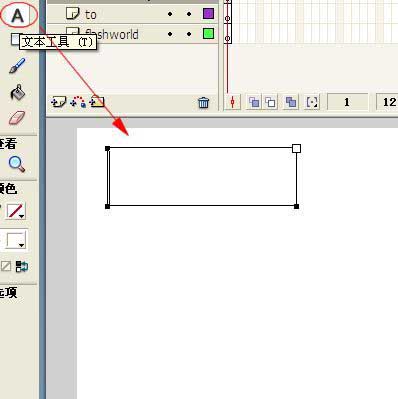Click the text box resize handle
Screen dimensions: 398x399
click(296, 148)
